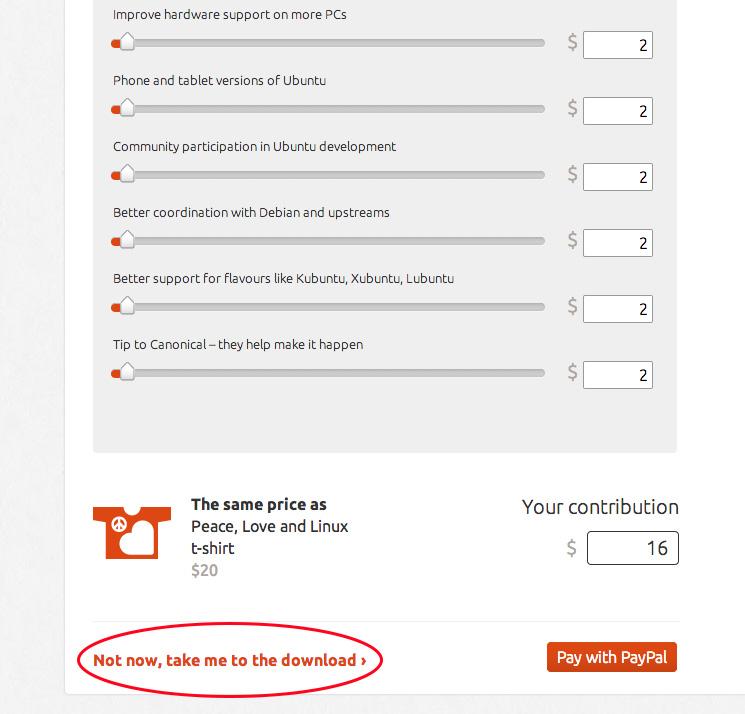Click the 'Tip to Canonical' slider handle
The image size is (745, 714).
click(x=127, y=373)
